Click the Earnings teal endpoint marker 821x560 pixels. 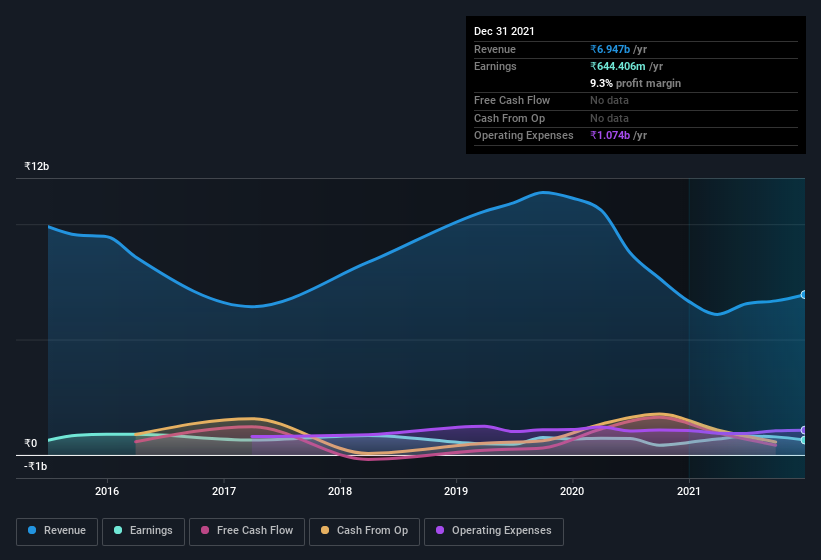(x=804, y=440)
